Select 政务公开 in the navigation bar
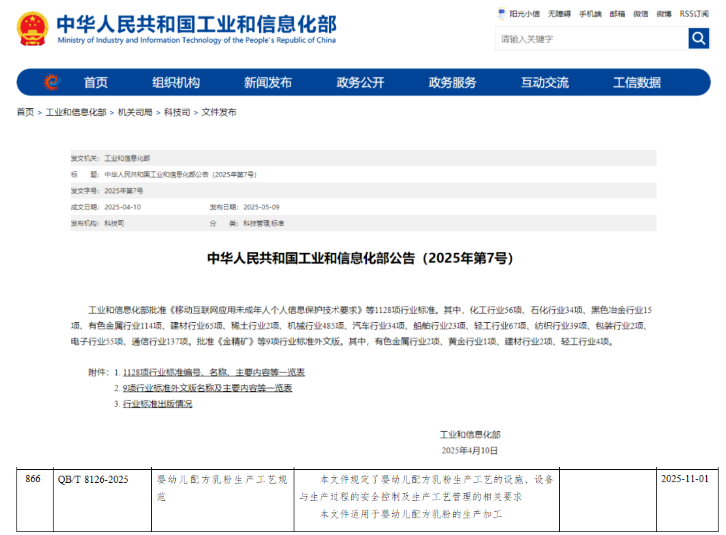 (360, 82)
